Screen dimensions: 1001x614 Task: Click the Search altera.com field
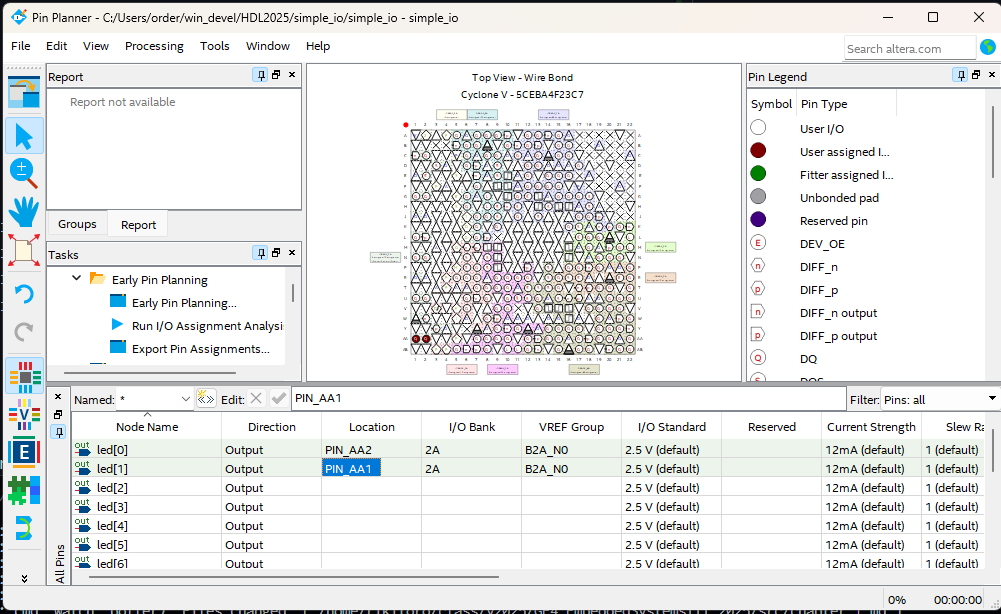click(x=910, y=49)
